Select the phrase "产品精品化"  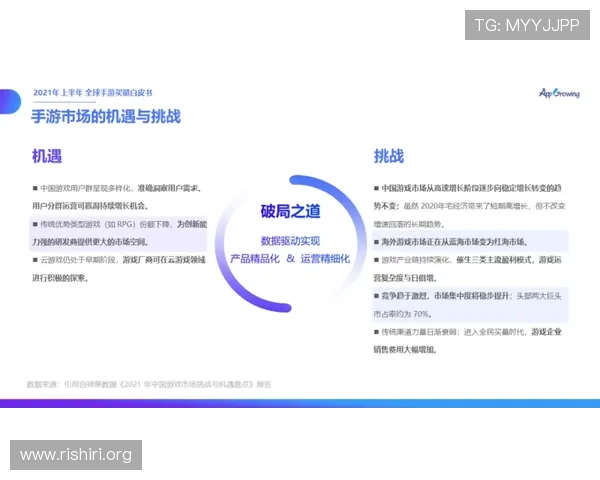(255, 259)
